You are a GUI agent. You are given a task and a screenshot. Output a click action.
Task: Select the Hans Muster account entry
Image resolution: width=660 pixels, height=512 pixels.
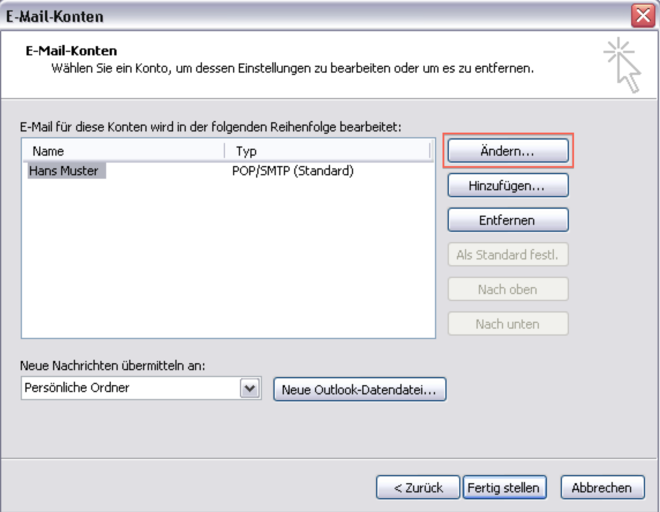click(x=65, y=171)
